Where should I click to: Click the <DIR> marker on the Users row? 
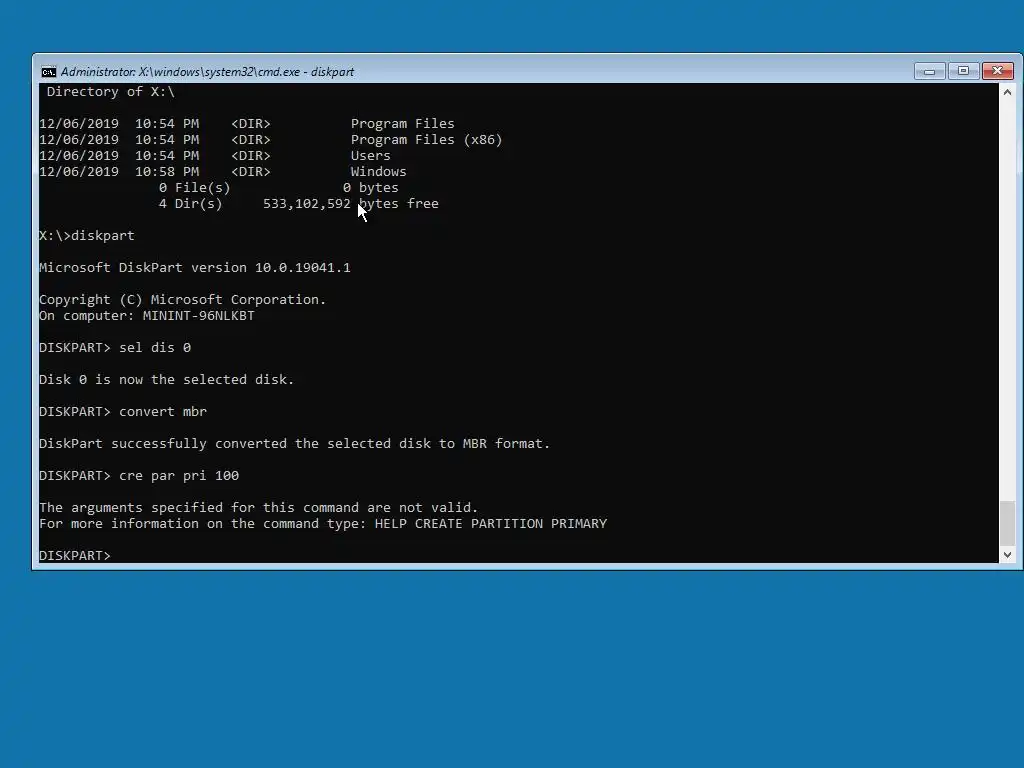coord(251,155)
